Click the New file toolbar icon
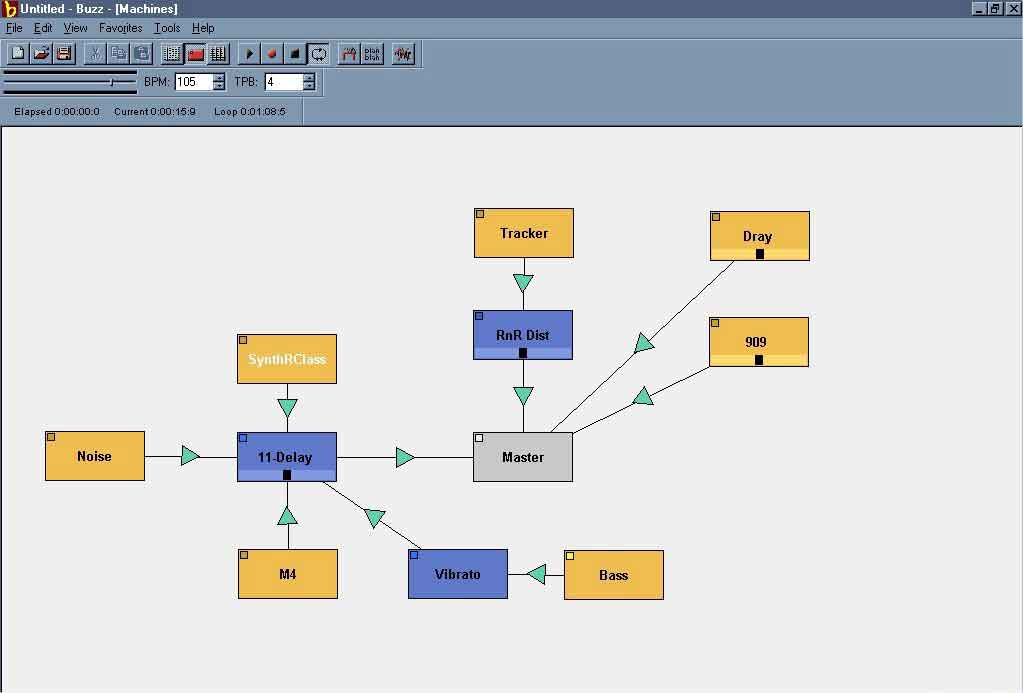Viewport: 1023px width, 693px height. coord(18,53)
